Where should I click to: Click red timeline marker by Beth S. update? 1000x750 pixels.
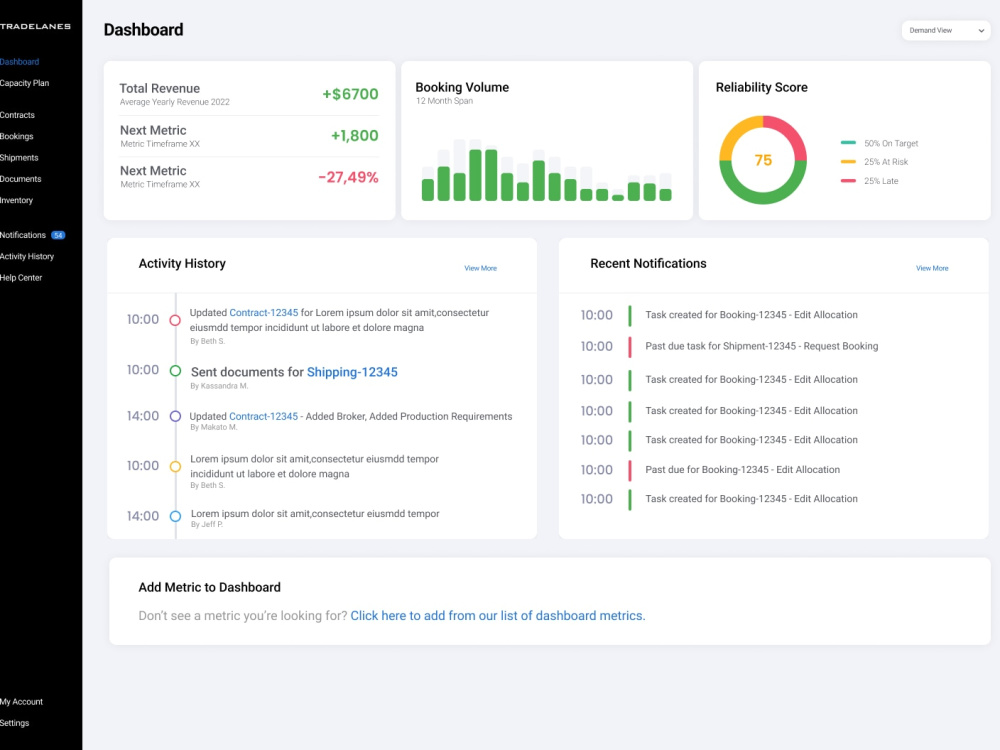click(175, 320)
